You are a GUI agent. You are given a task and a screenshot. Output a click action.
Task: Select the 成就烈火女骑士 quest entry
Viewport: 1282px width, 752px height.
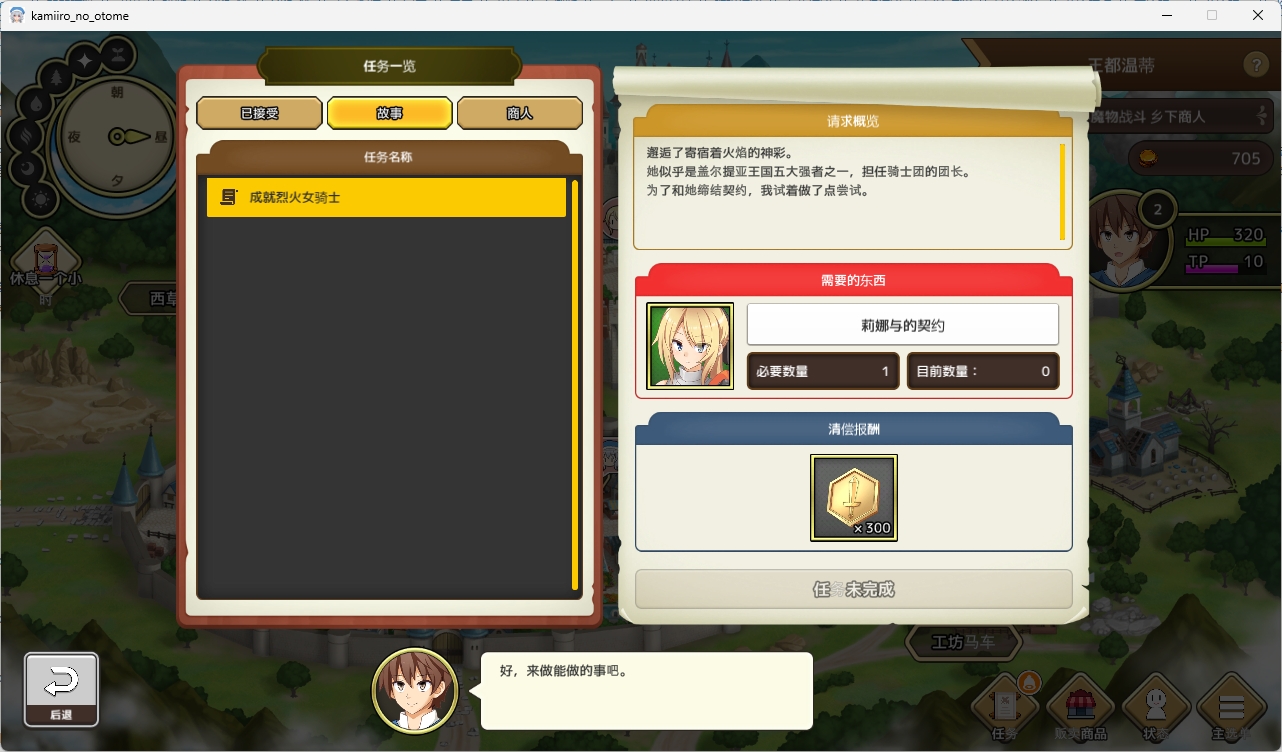click(x=386, y=198)
